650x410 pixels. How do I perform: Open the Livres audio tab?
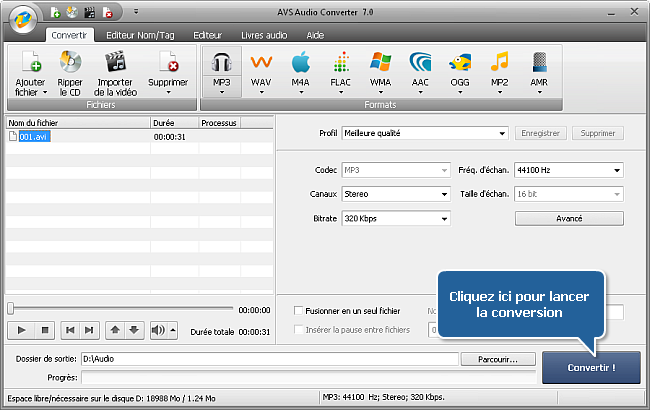click(x=266, y=34)
